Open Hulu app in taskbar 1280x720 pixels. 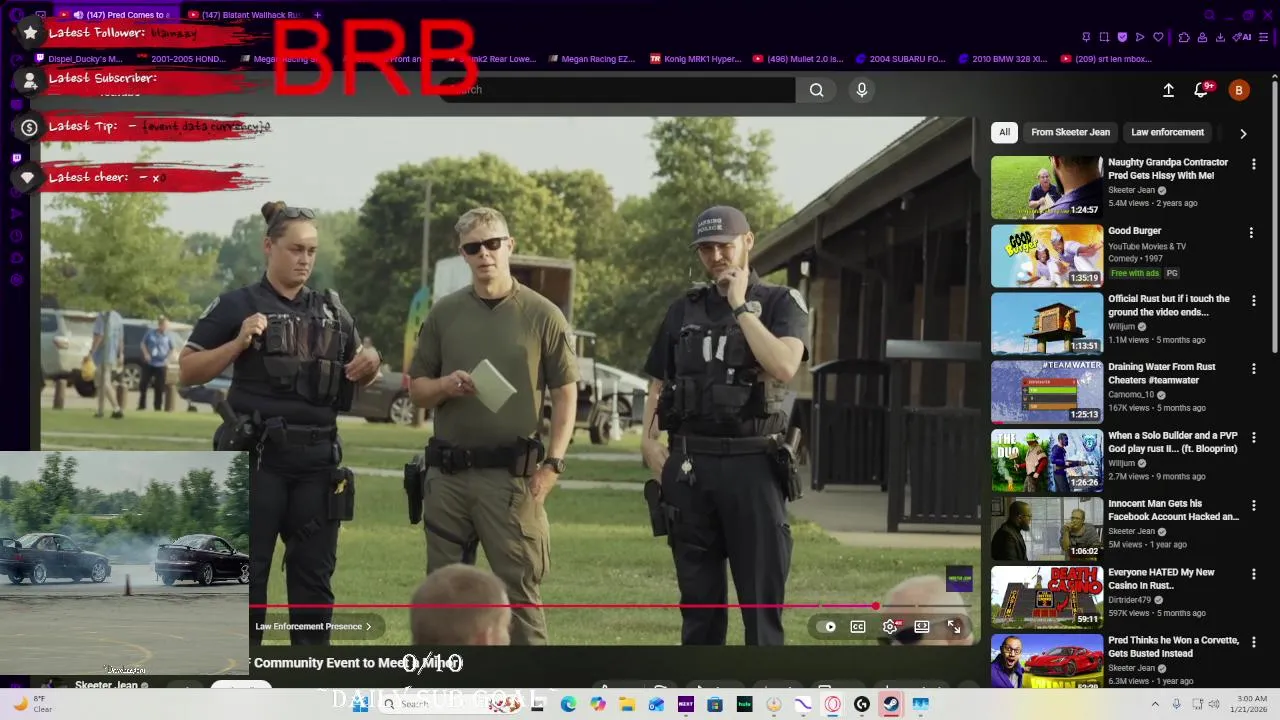coord(744,704)
